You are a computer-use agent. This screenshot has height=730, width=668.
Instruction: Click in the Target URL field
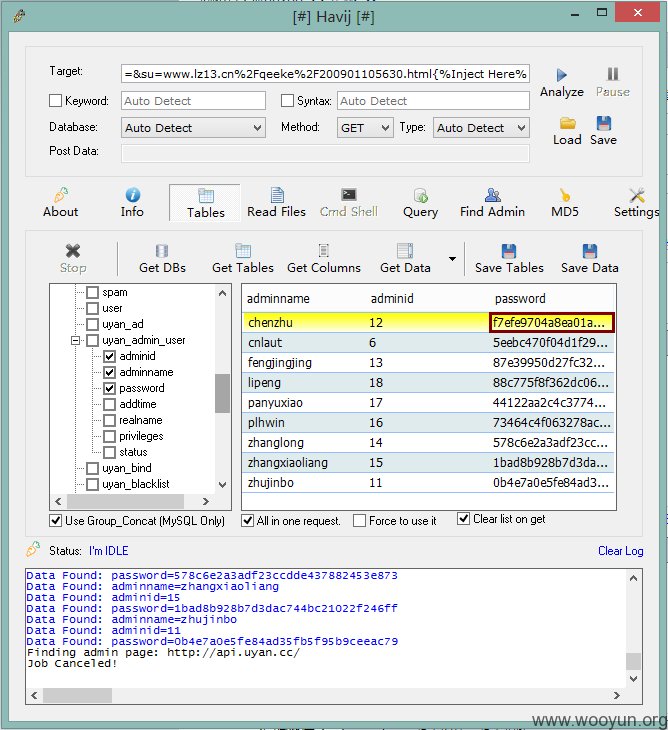tap(325, 74)
